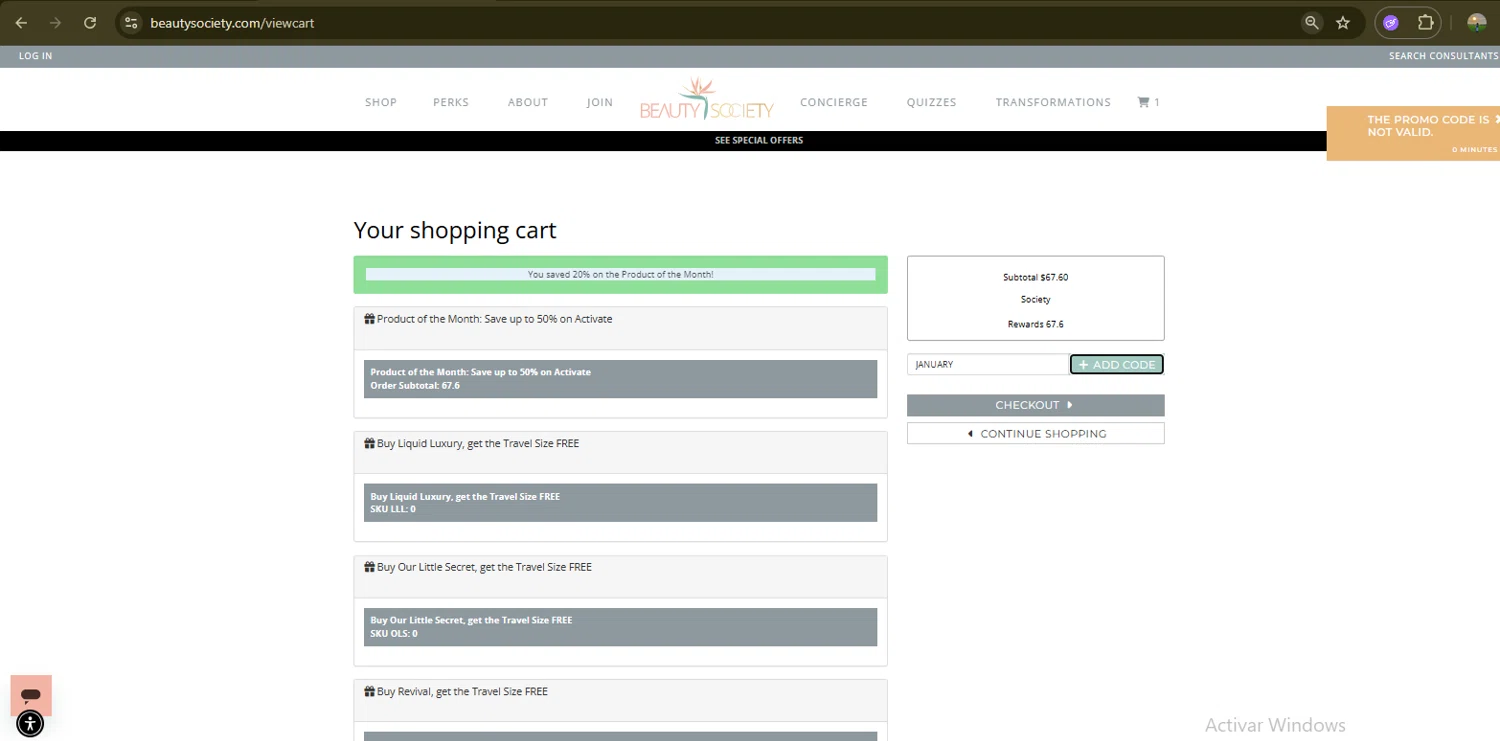This screenshot has height=741, width=1500.
Task: Open the Extensions puzzle menu
Action: [1426, 22]
